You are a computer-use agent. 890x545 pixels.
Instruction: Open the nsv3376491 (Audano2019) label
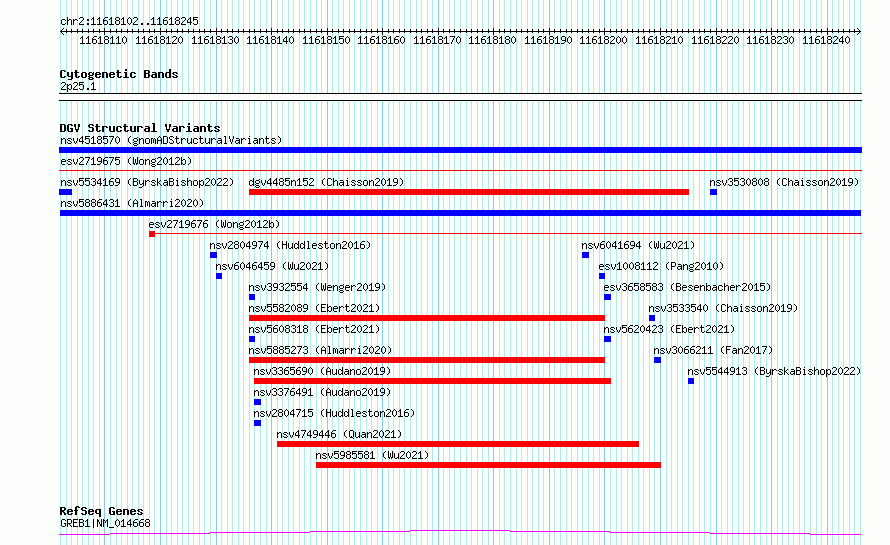pos(322,392)
